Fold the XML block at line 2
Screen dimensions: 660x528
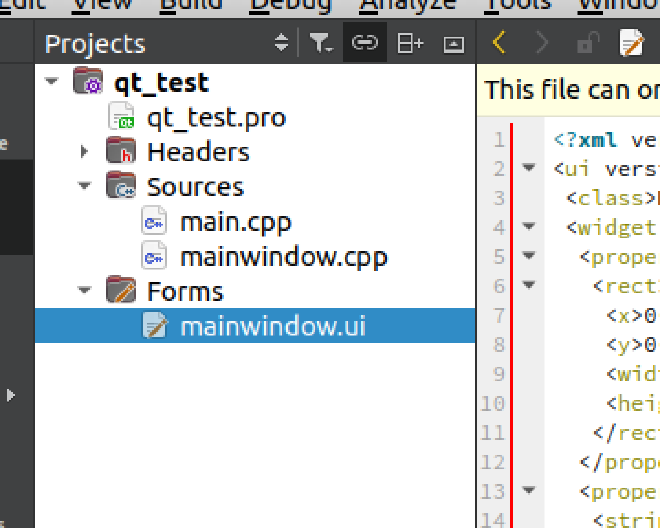coord(529,168)
